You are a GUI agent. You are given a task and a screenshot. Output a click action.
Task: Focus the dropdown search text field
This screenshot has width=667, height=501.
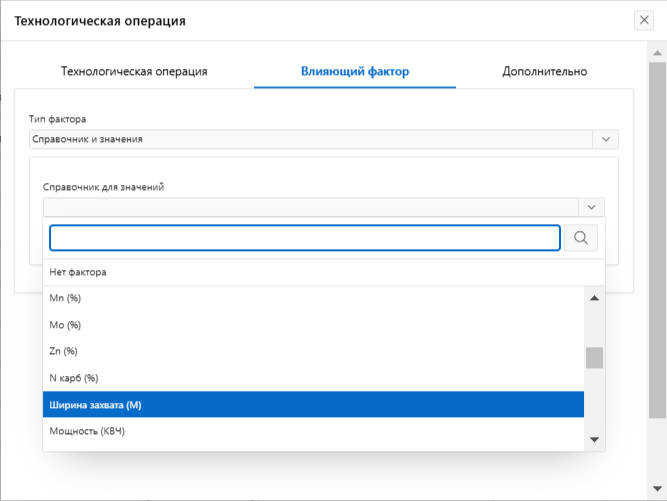click(305, 238)
